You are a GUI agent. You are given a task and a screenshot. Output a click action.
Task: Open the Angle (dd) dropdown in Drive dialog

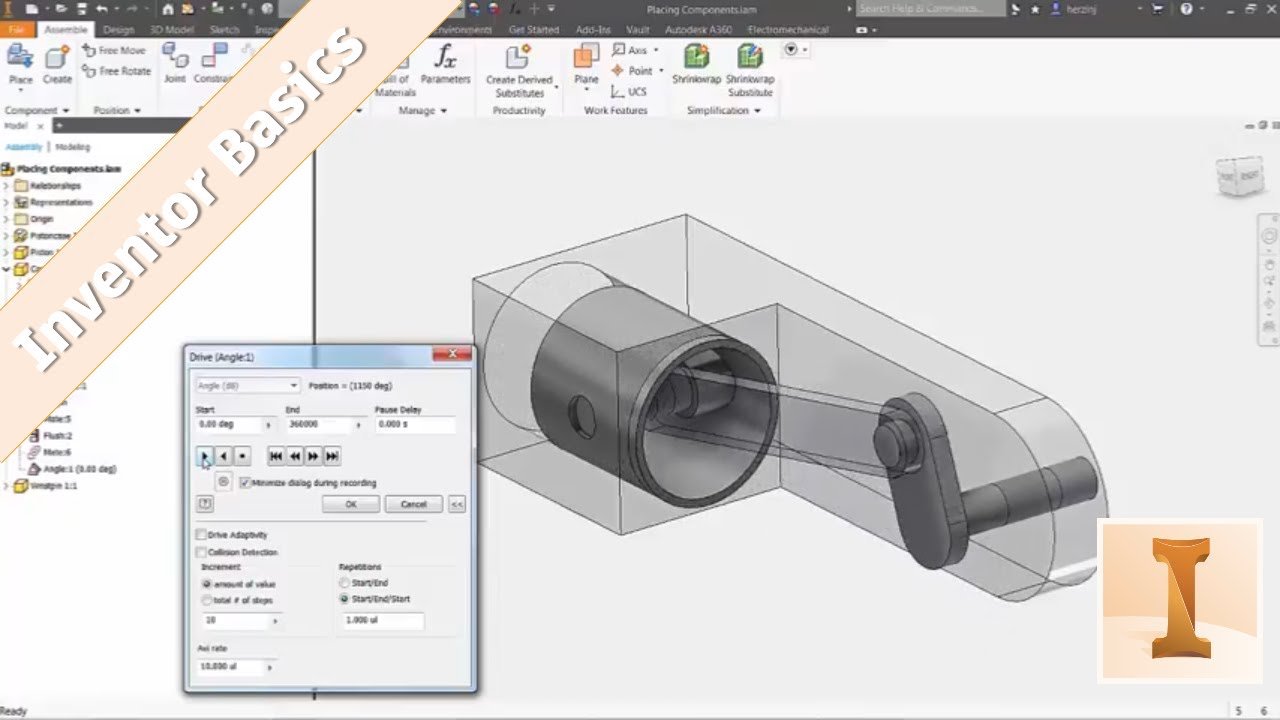(x=247, y=385)
